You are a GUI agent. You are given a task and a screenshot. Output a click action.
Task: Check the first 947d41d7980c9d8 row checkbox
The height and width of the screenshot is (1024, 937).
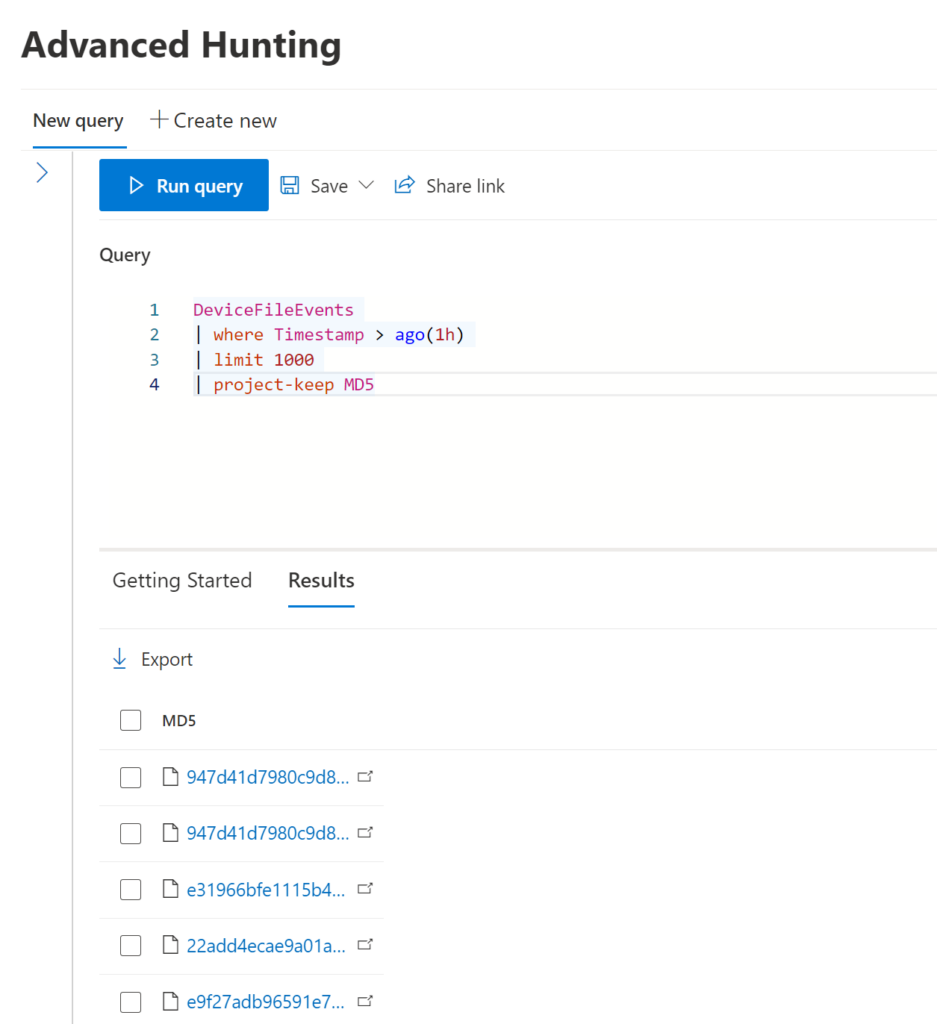click(x=131, y=777)
